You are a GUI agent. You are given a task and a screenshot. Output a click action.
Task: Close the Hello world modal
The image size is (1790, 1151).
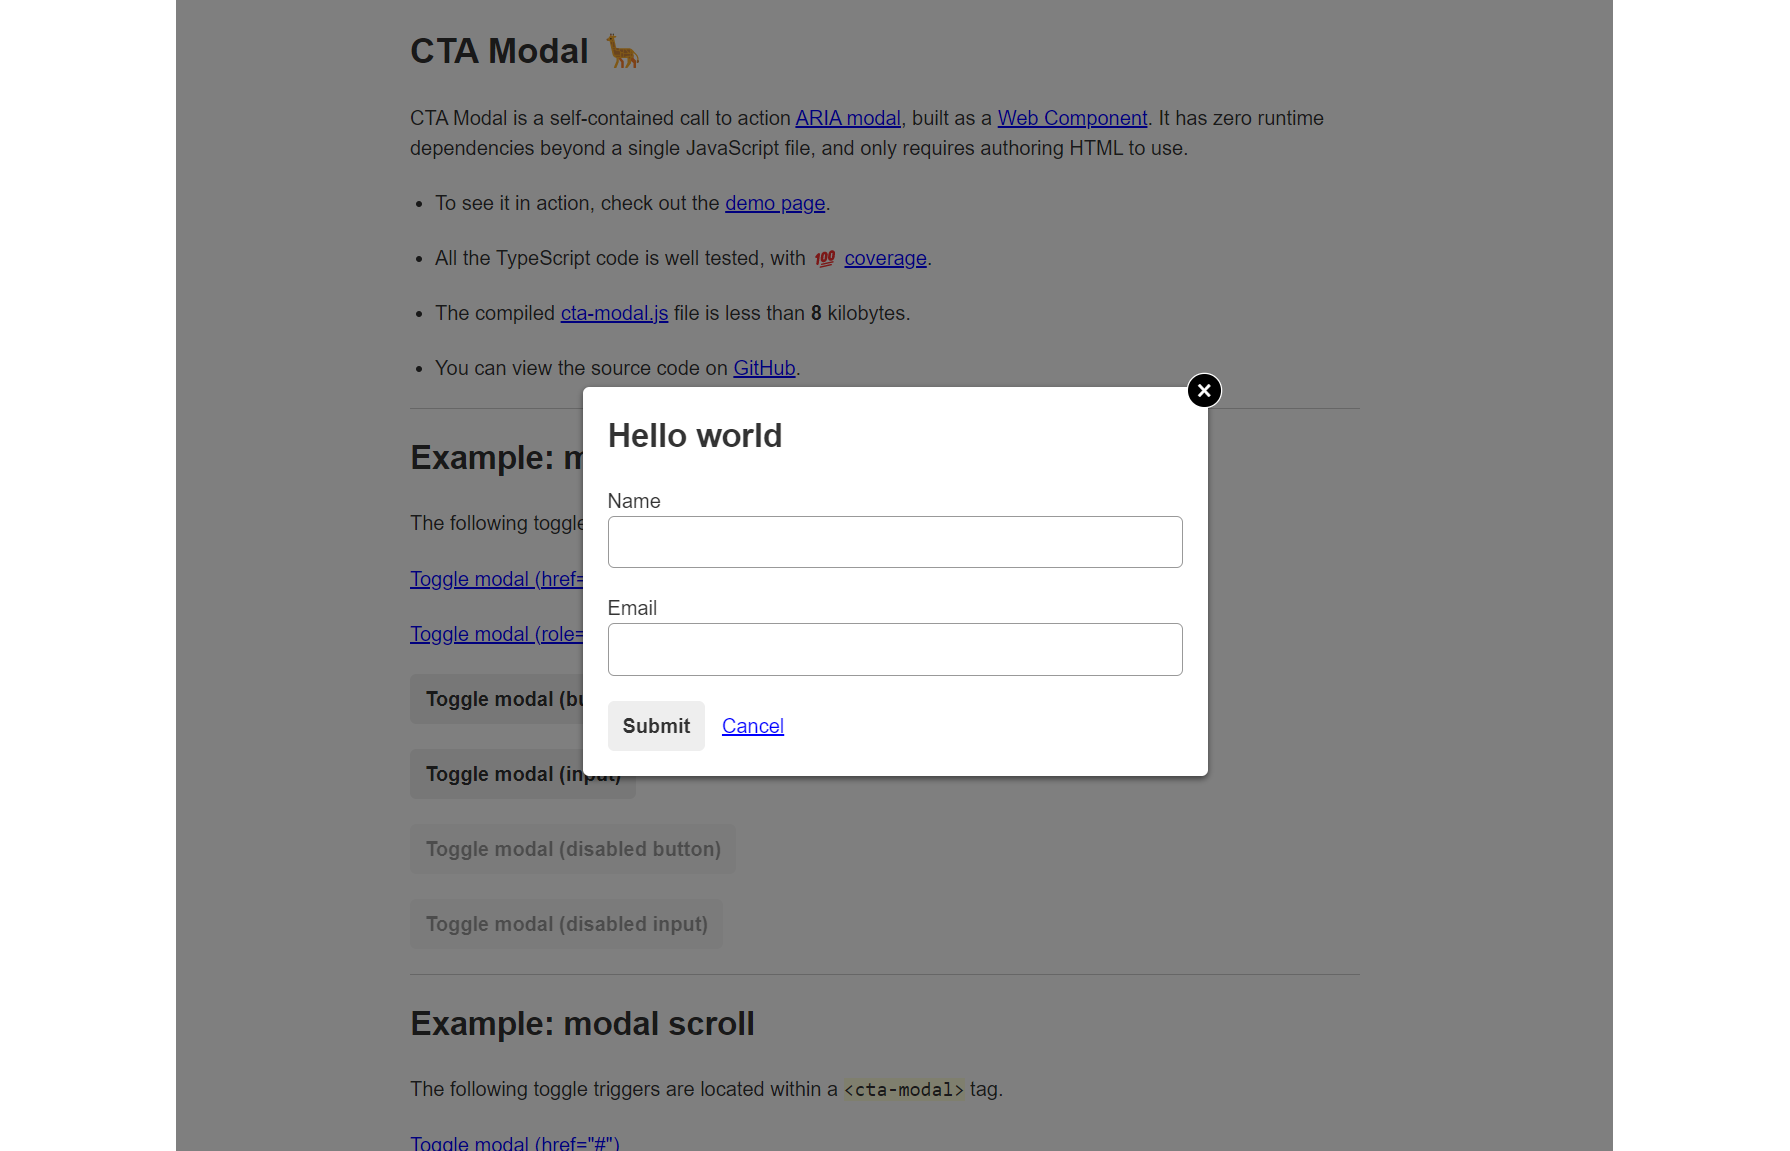(x=1204, y=390)
